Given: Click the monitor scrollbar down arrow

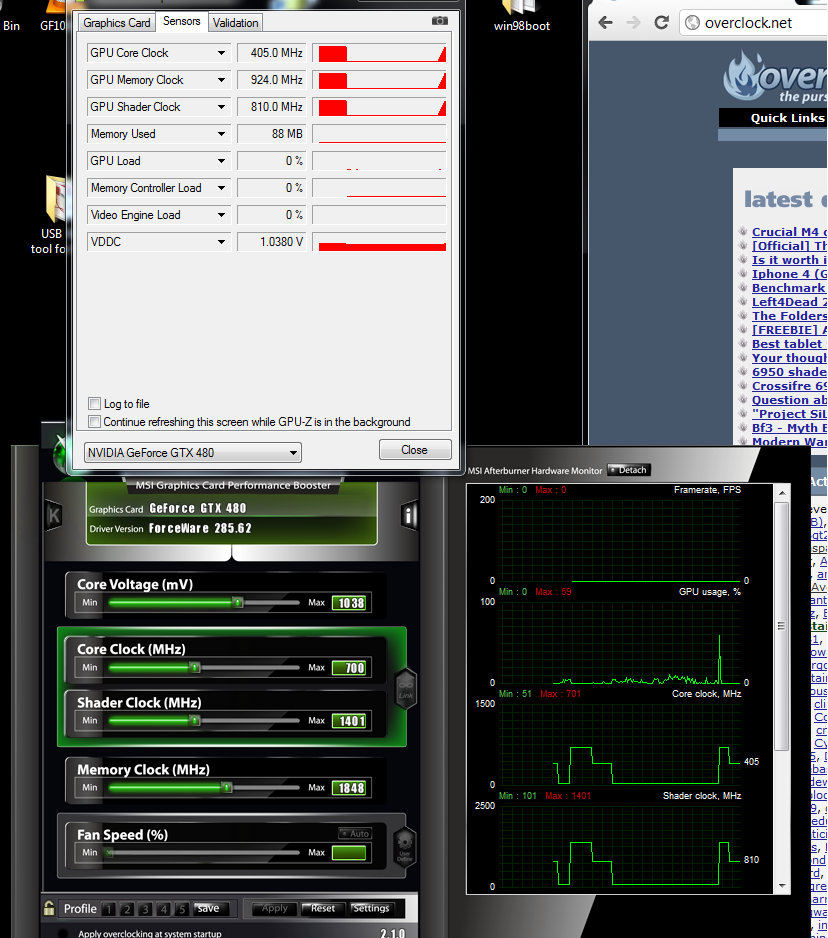Looking at the screenshot, I should coord(781,885).
